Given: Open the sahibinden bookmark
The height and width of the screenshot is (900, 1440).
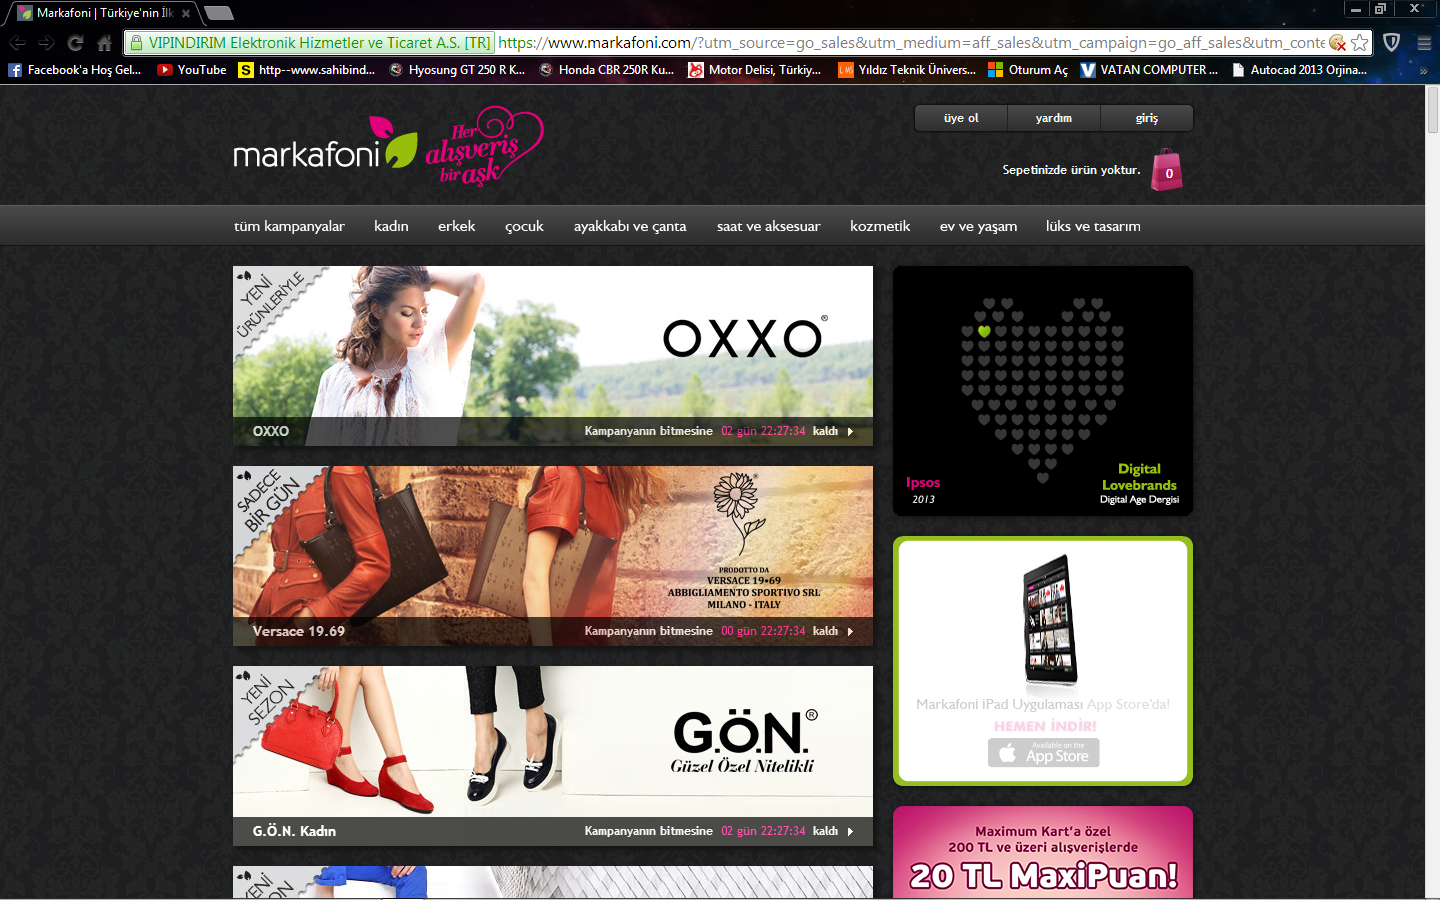Looking at the screenshot, I should pos(307,70).
